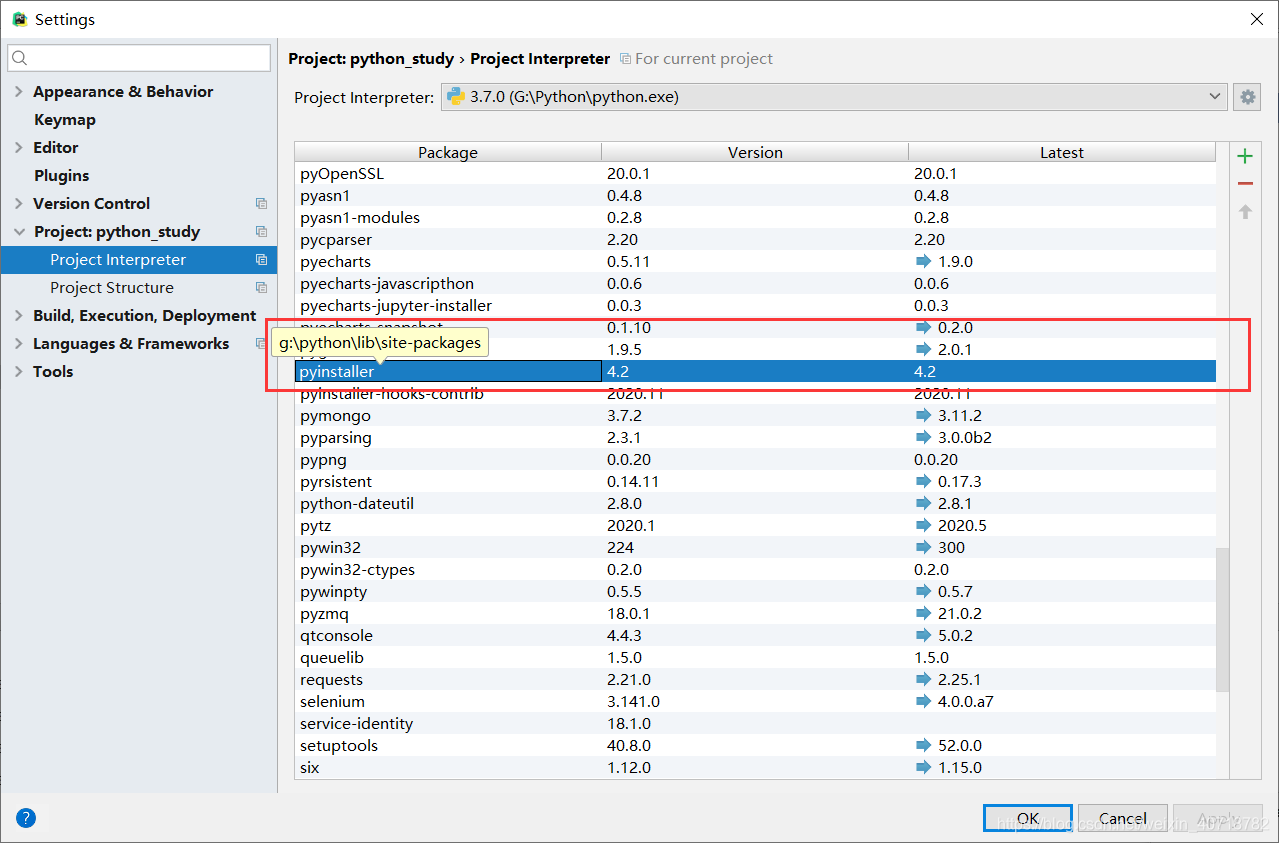Sort by the Latest column header
The height and width of the screenshot is (843, 1279).
coord(1062,152)
